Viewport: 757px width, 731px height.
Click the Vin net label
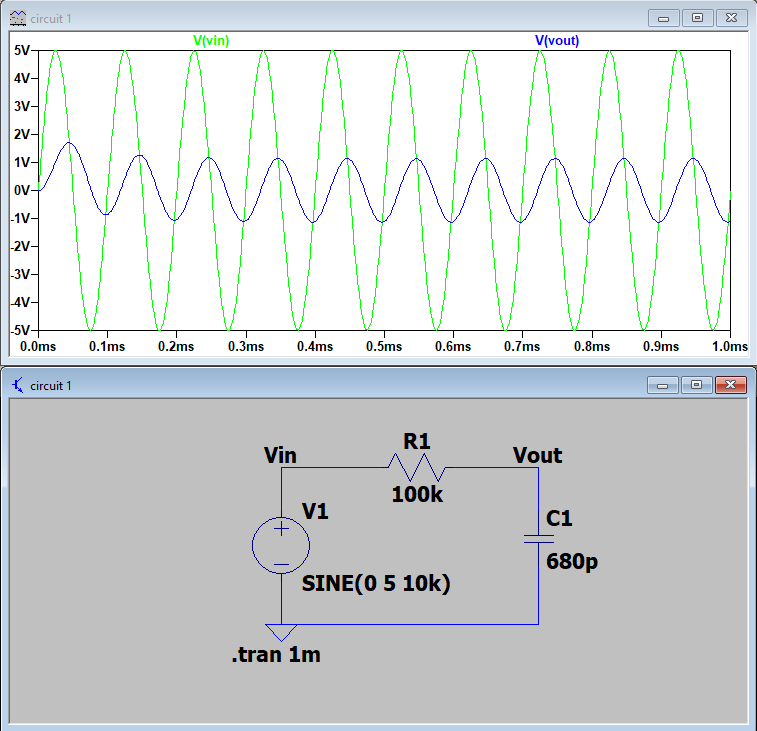click(280, 455)
